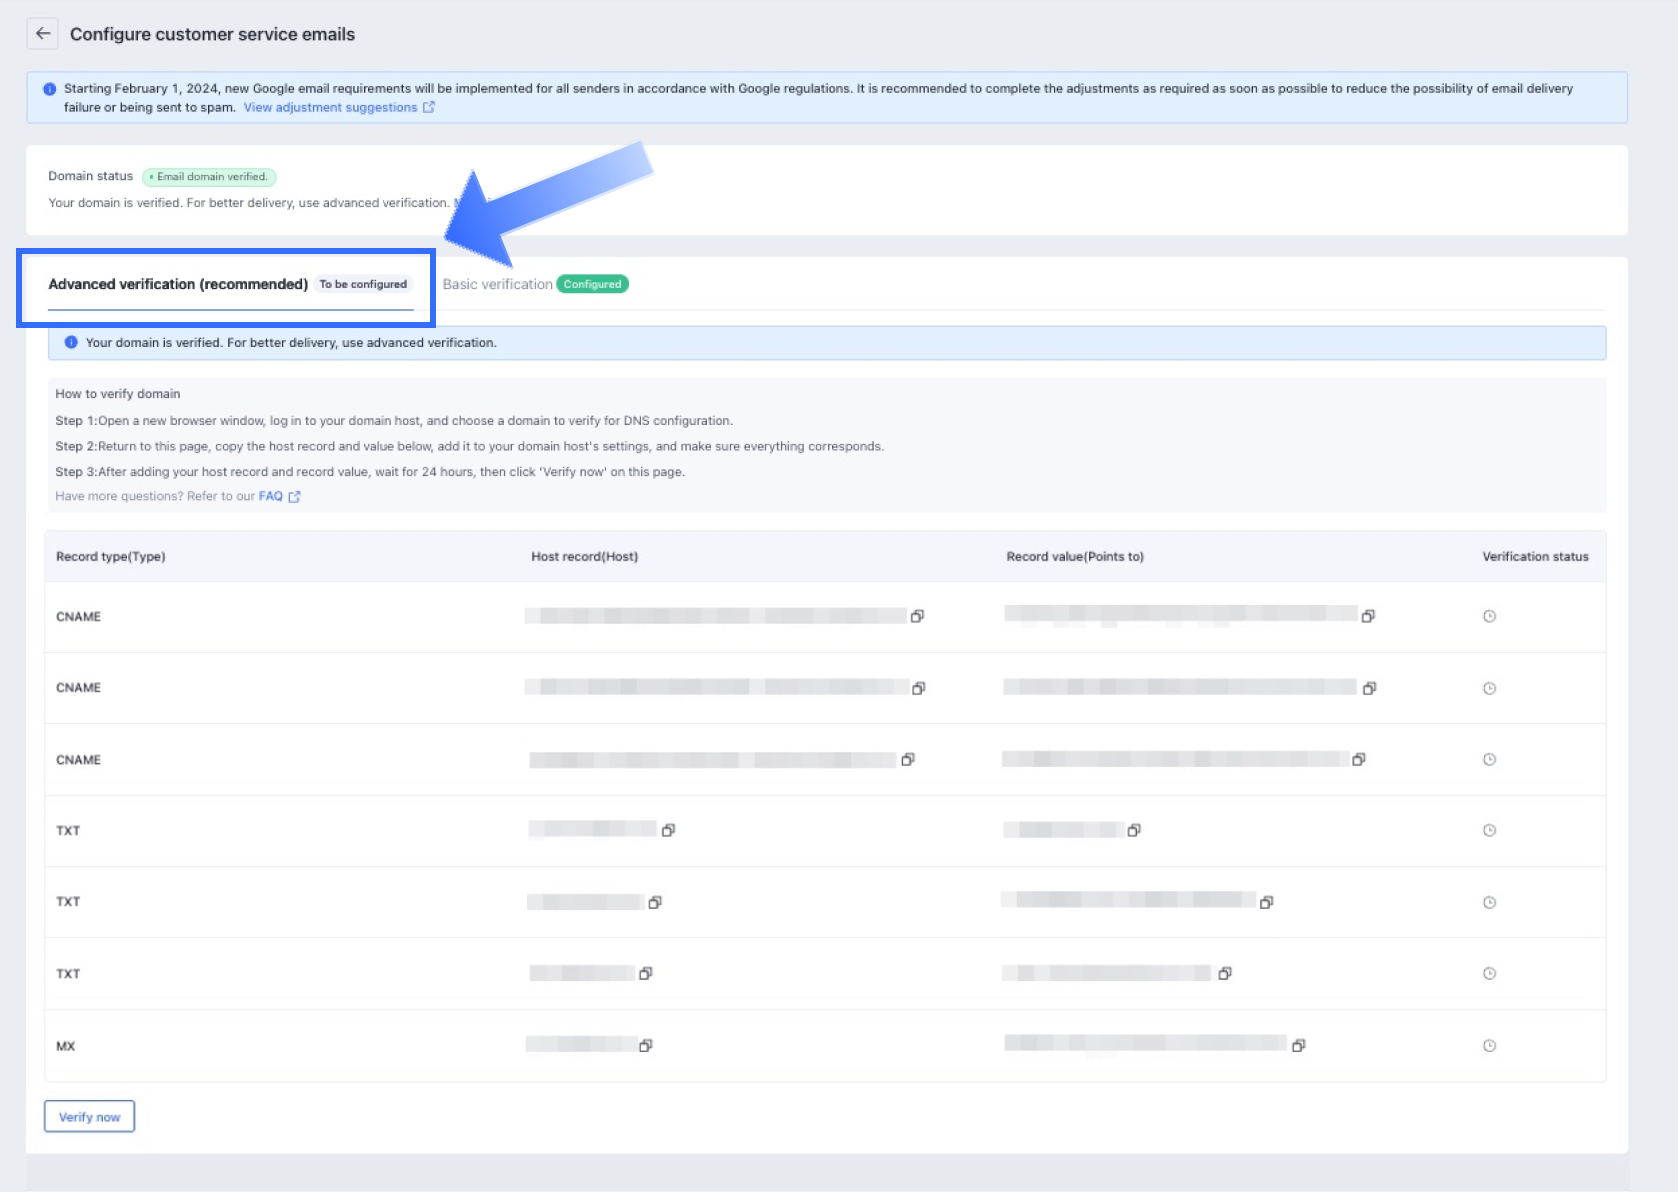Viewport: 1678px width, 1192px height.
Task: Open the Advanced verification (recommended) tab
Action: 178,285
